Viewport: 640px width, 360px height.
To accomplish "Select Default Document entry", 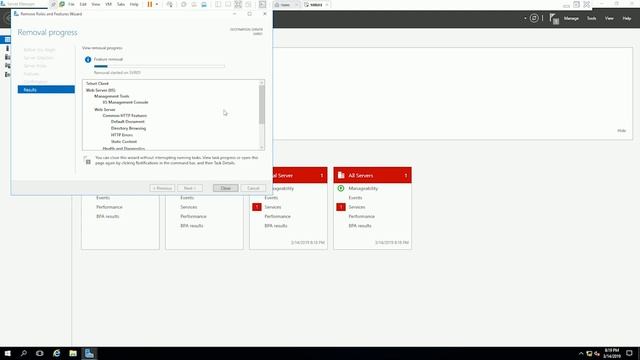I will 127,122.
